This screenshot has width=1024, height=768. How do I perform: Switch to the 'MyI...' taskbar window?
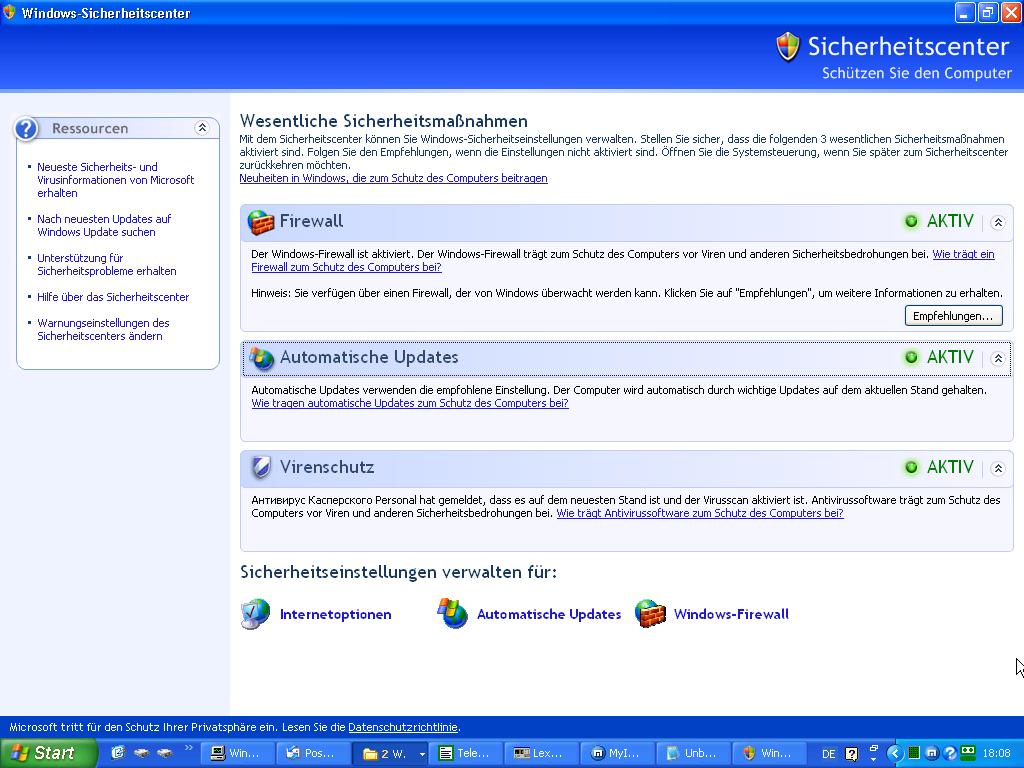tap(616, 753)
